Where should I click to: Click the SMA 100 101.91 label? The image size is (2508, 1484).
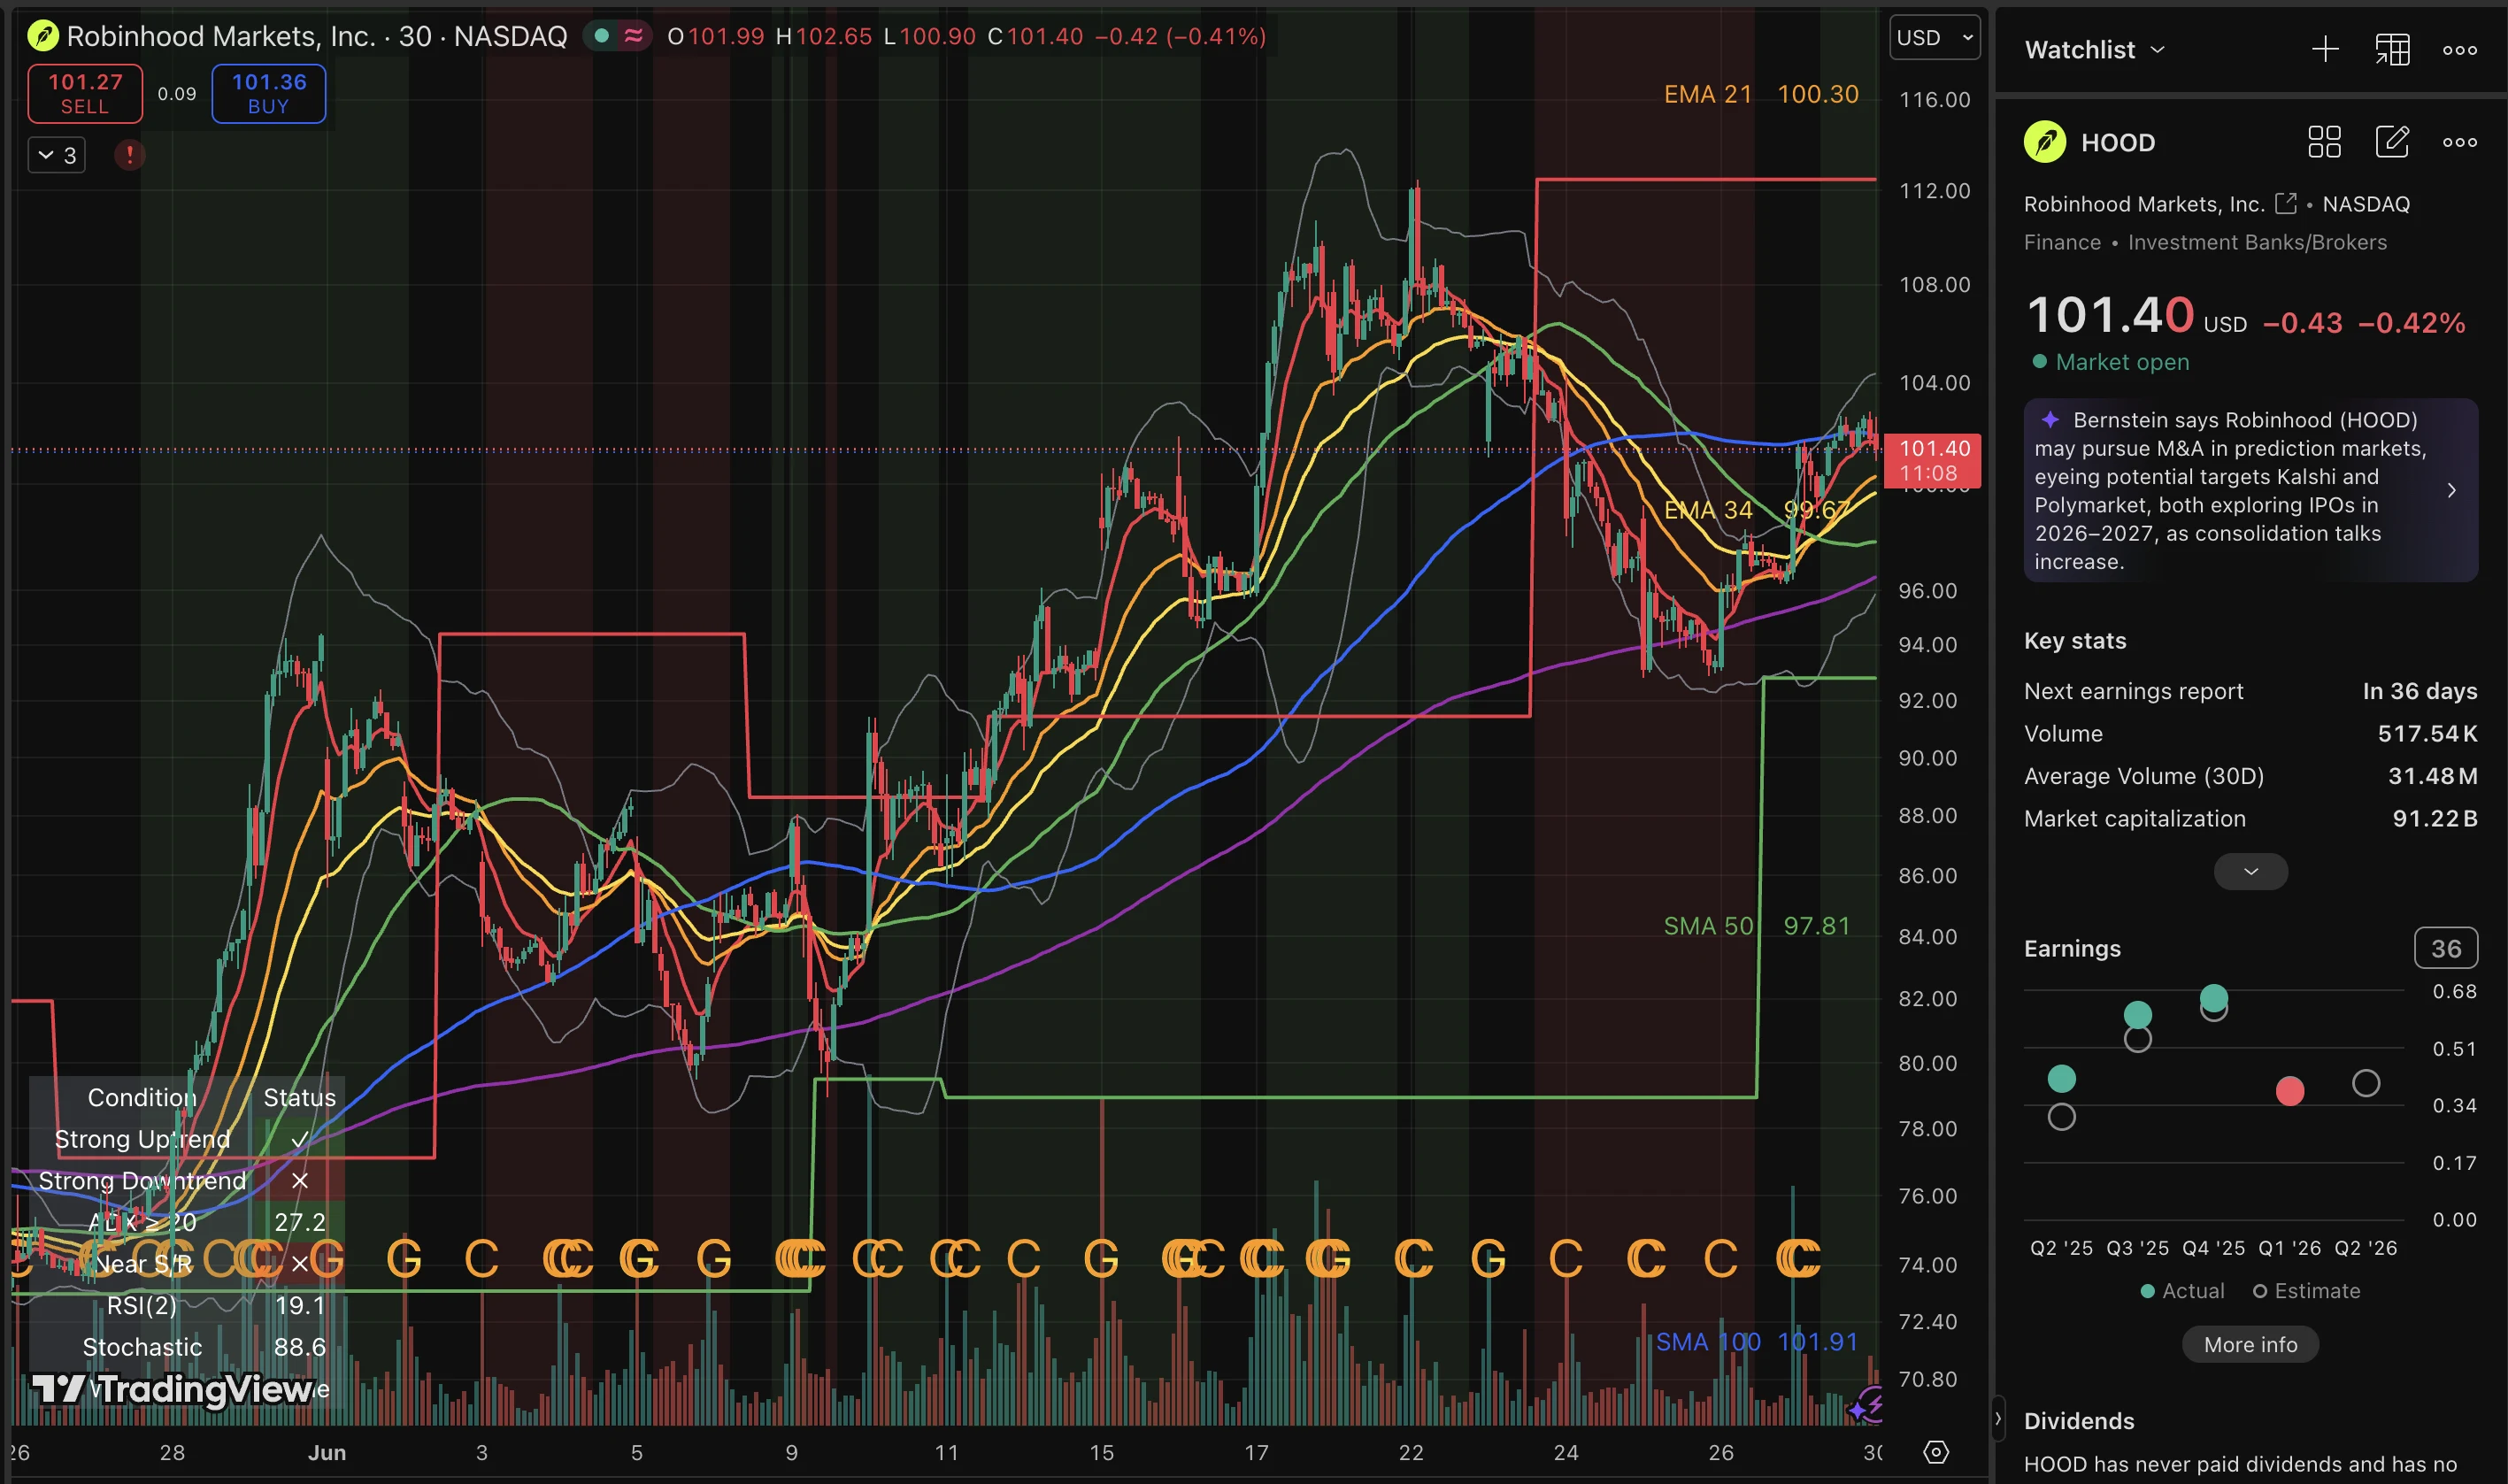click(1756, 1342)
